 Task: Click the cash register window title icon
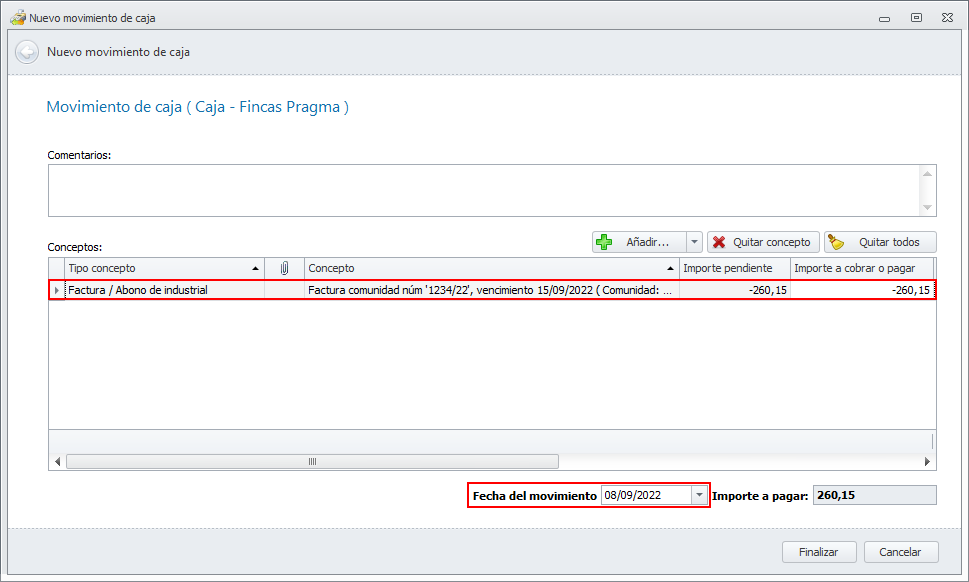(17, 17)
